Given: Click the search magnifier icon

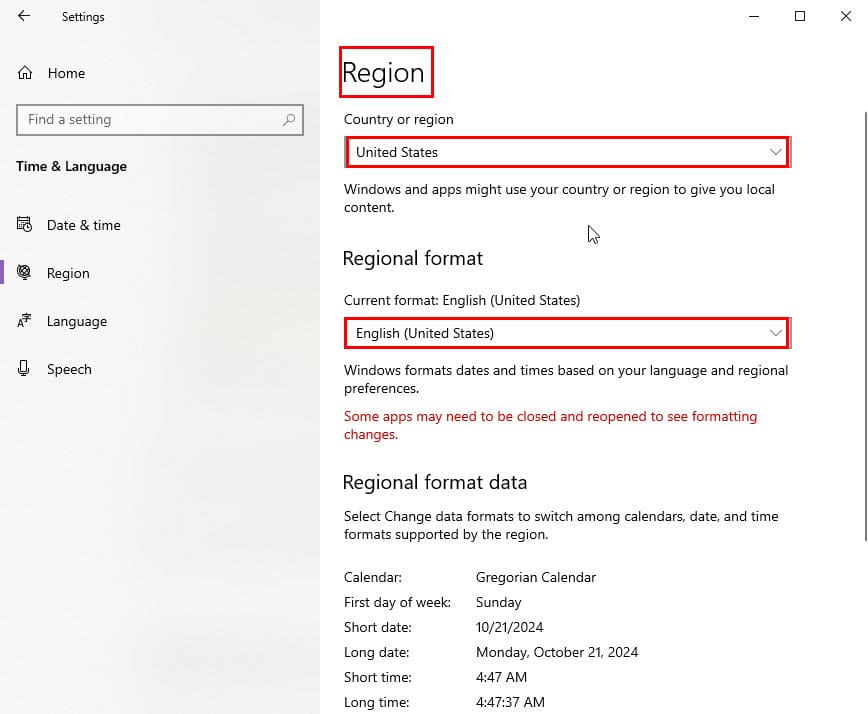Looking at the screenshot, I should [x=289, y=120].
